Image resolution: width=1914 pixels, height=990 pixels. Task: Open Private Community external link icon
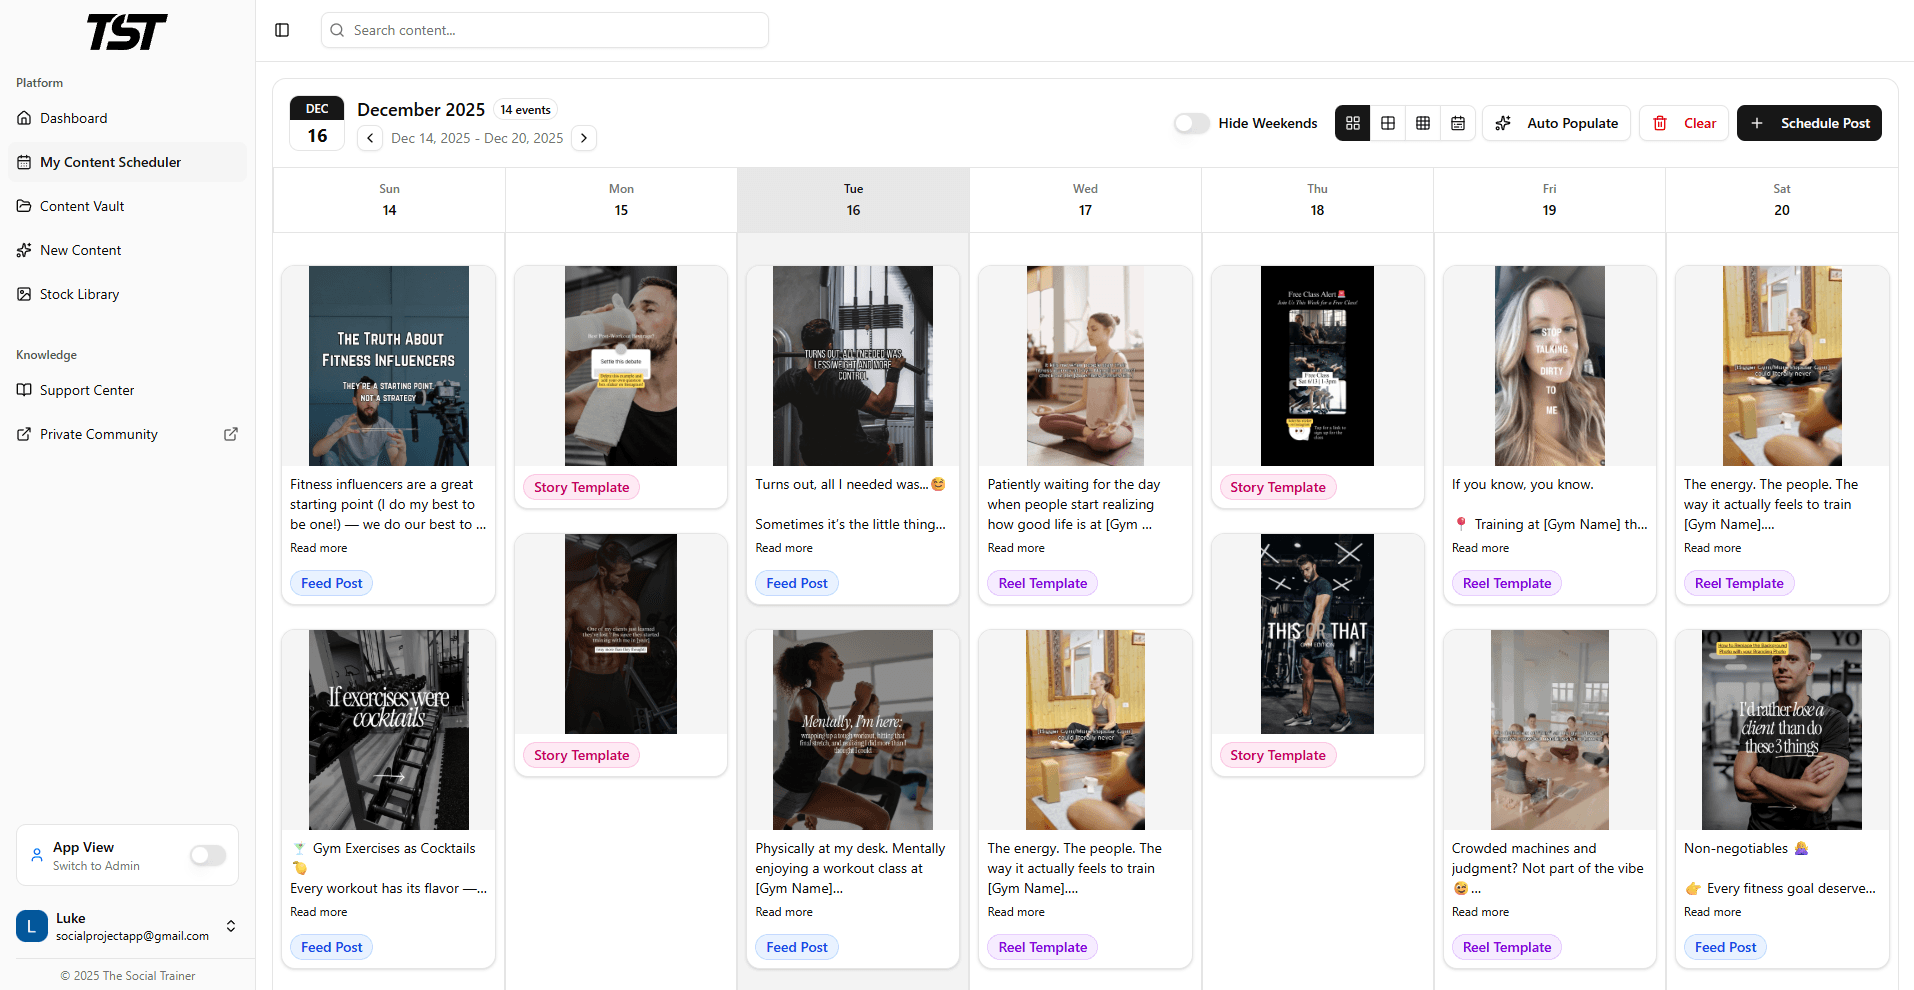click(231, 434)
